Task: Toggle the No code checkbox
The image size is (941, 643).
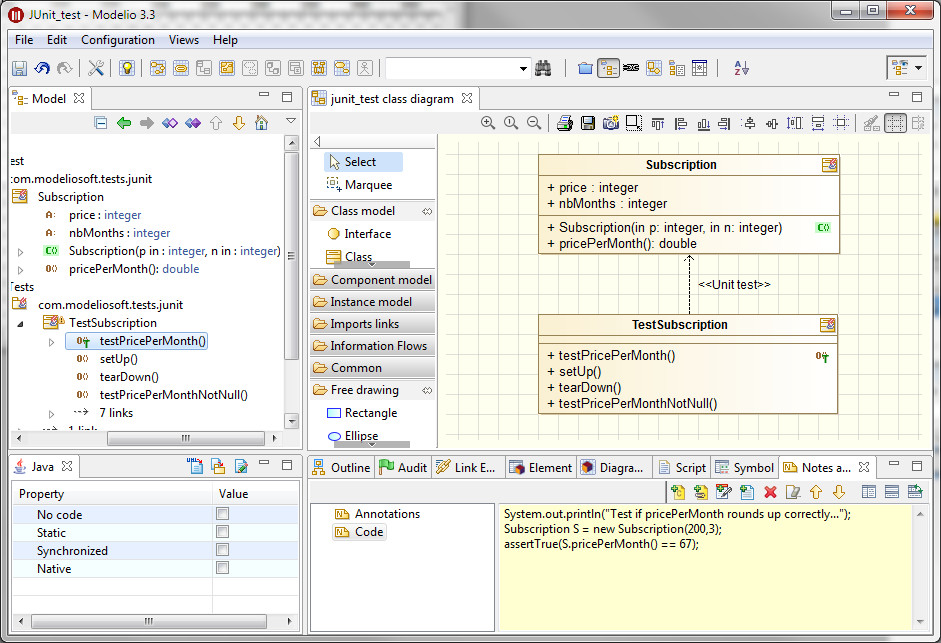Action: tap(223, 514)
